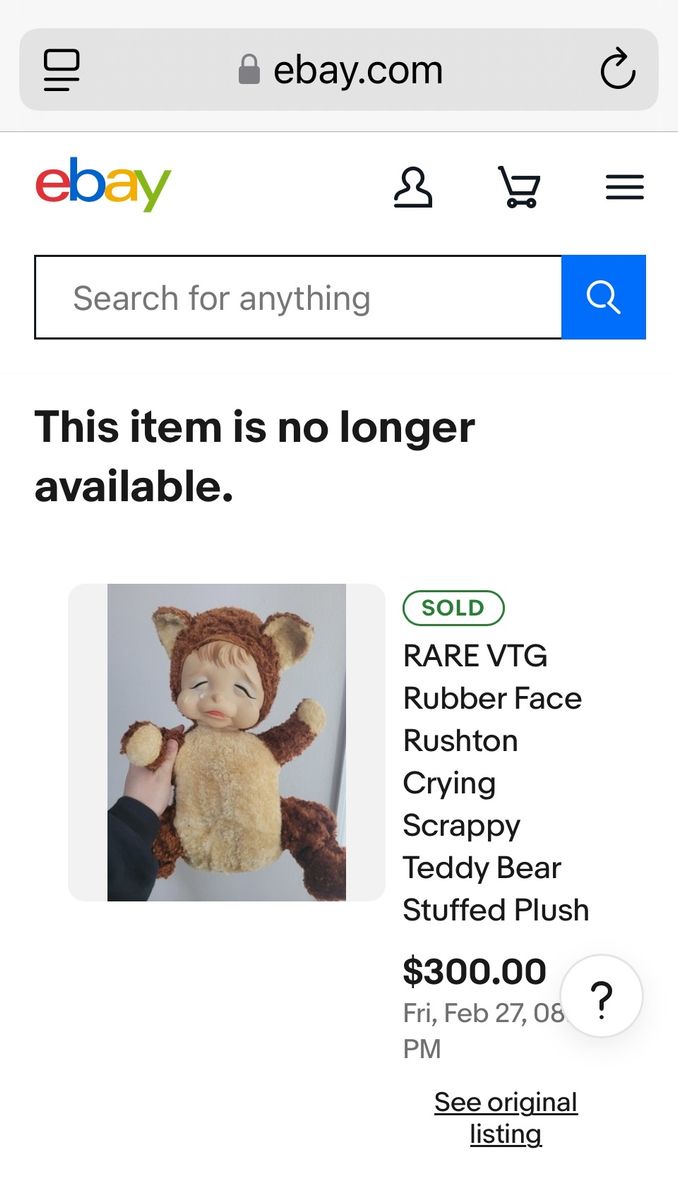Go to eBay home via the logo
The height and width of the screenshot is (1200, 678).
point(103,185)
